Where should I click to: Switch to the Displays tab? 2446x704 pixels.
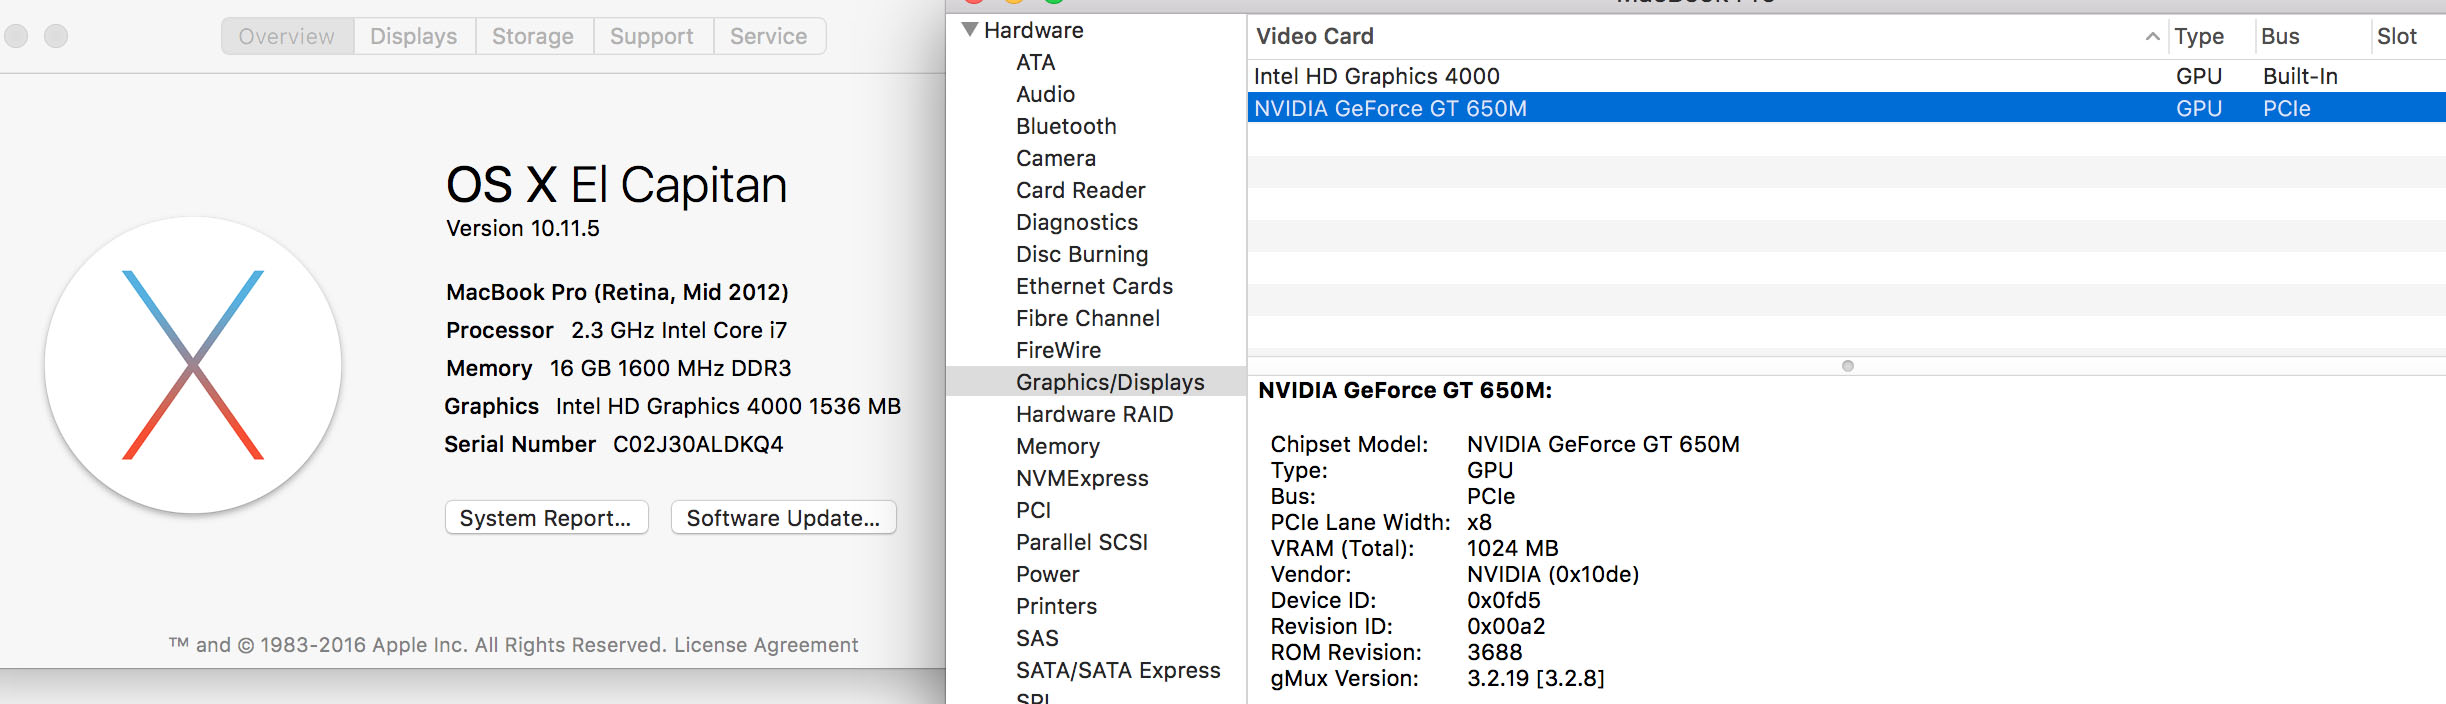[x=413, y=37]
